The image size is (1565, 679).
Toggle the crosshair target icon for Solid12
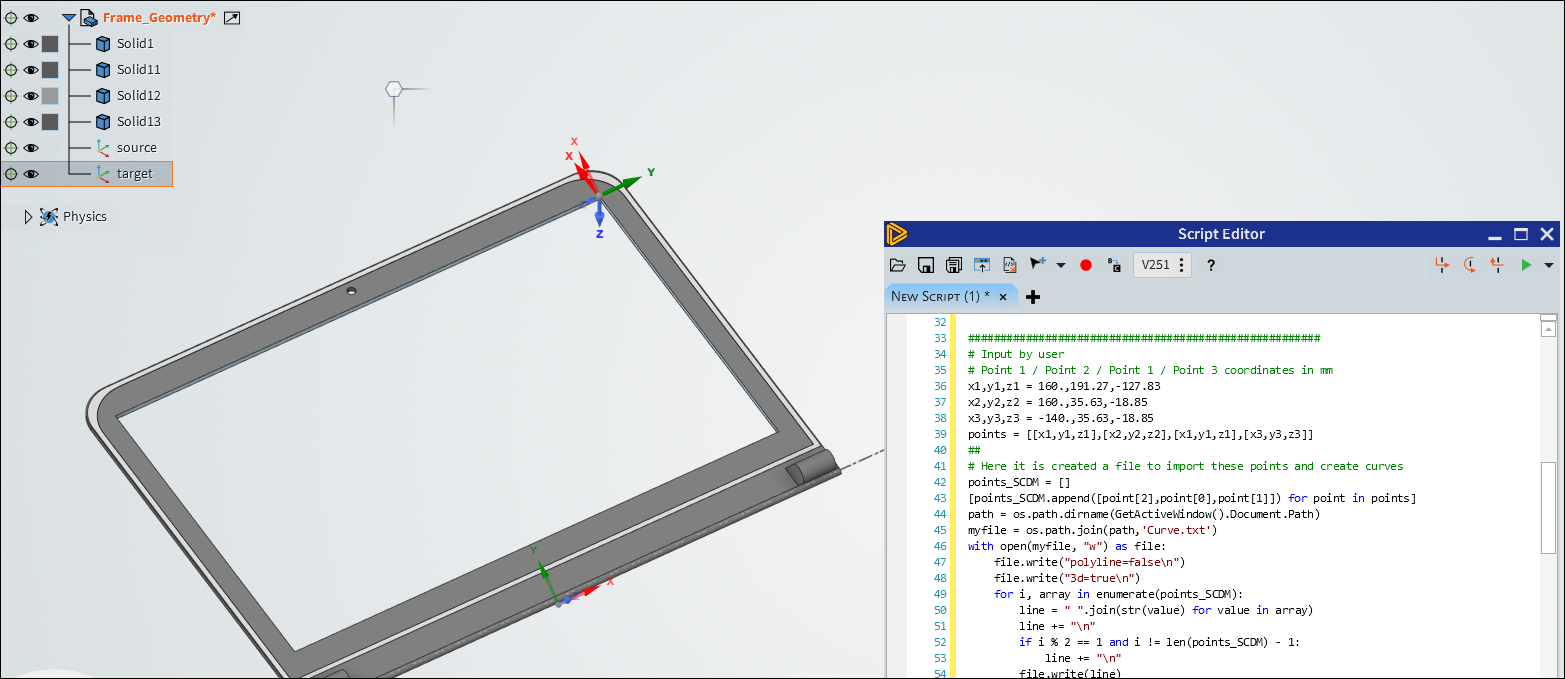pos(11,96)
